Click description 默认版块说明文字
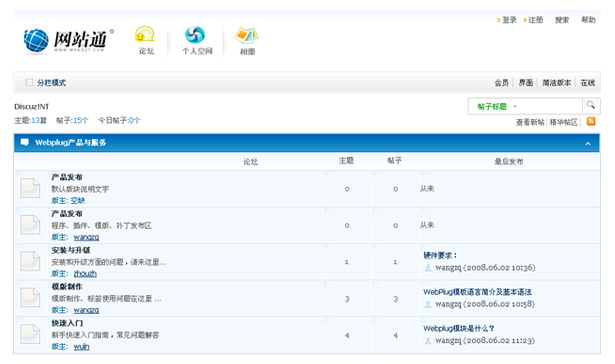The height and width of the screenshot is (364, 615). [80, 189]
